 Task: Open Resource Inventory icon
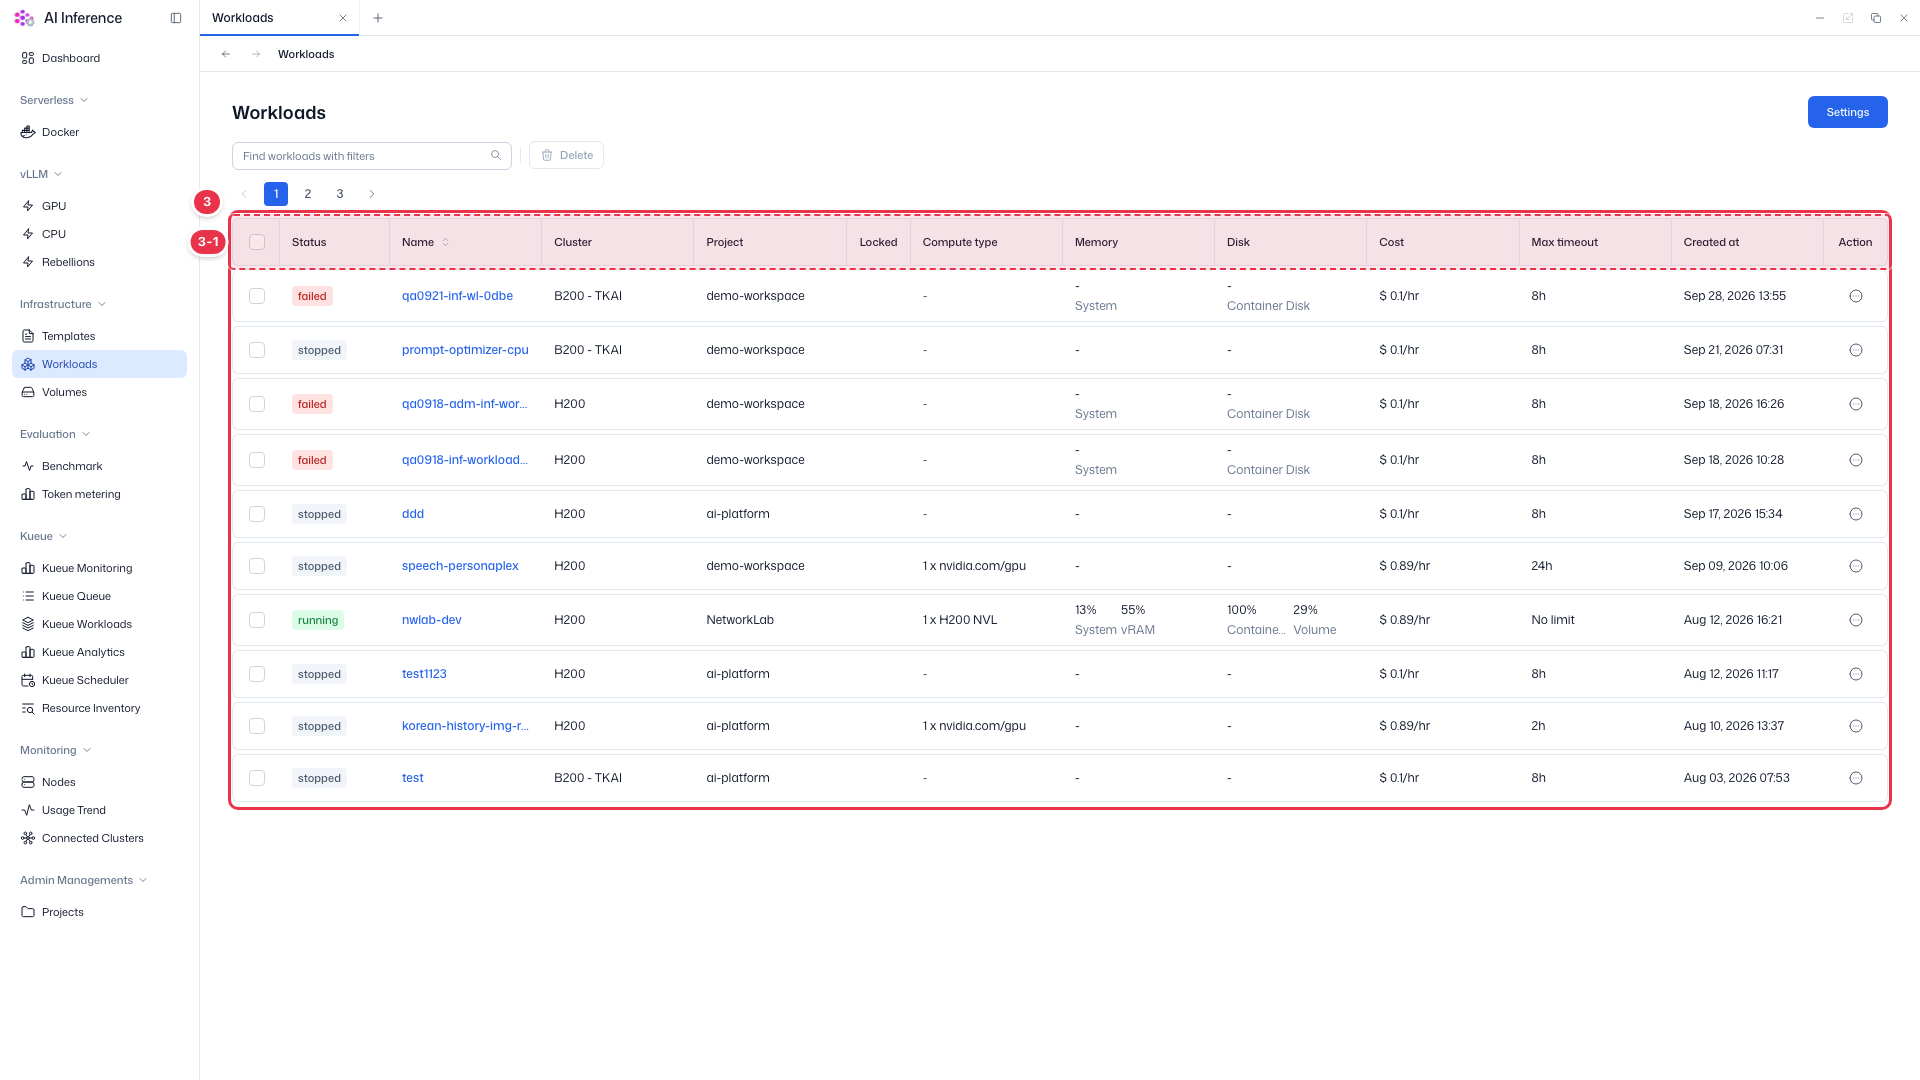coord(28,708)
